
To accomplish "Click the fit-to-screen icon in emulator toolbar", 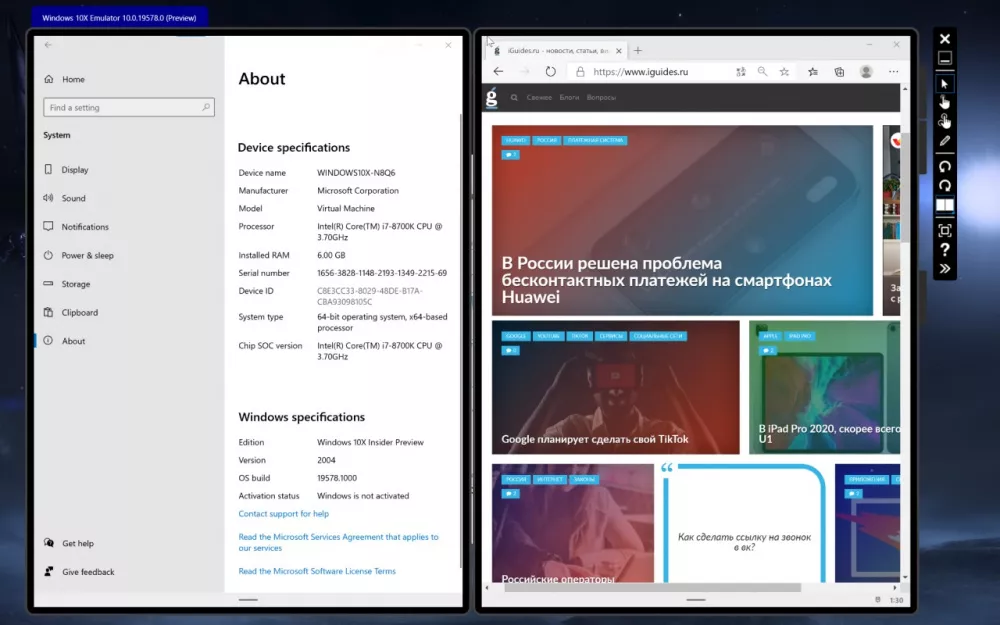I will 945,230.
